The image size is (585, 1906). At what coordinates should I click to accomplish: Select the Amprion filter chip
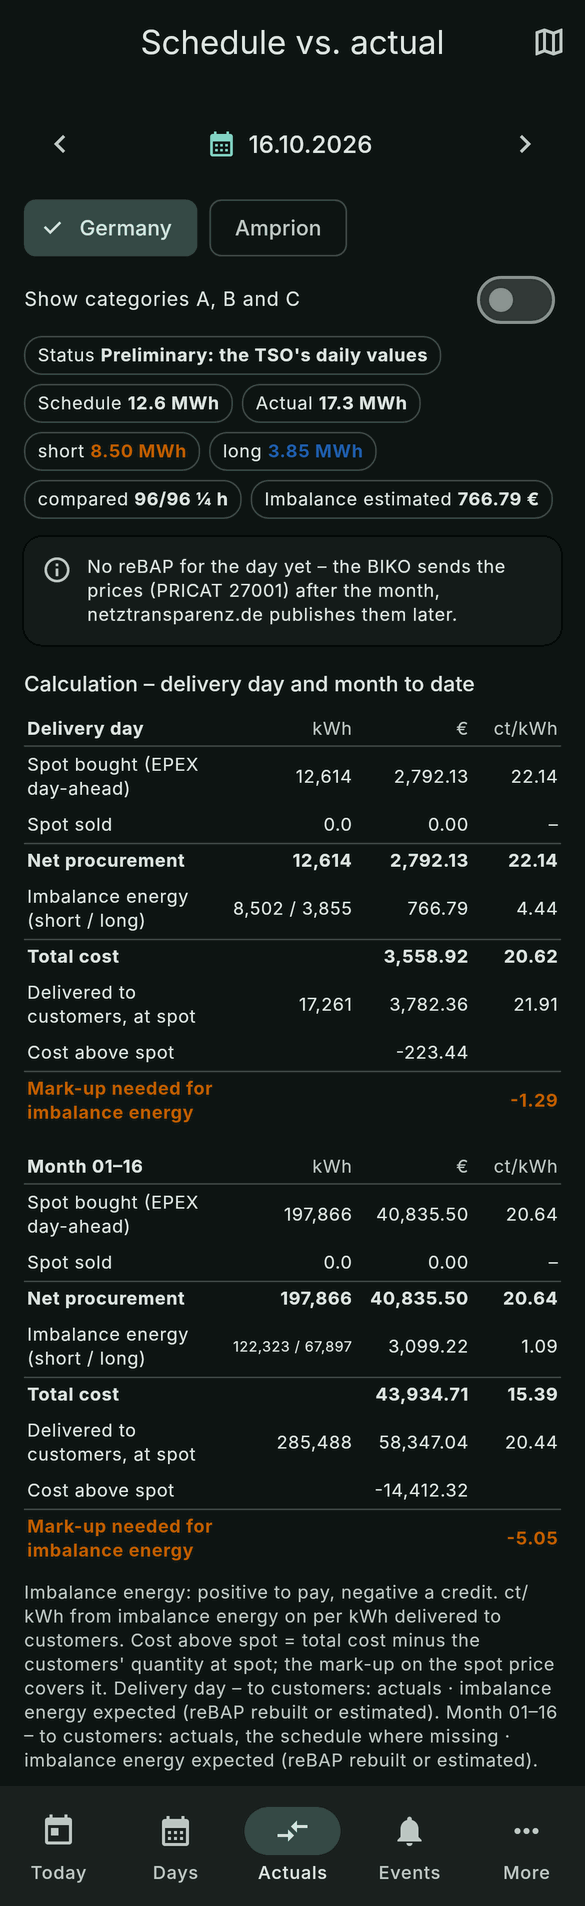pos(278,228)
